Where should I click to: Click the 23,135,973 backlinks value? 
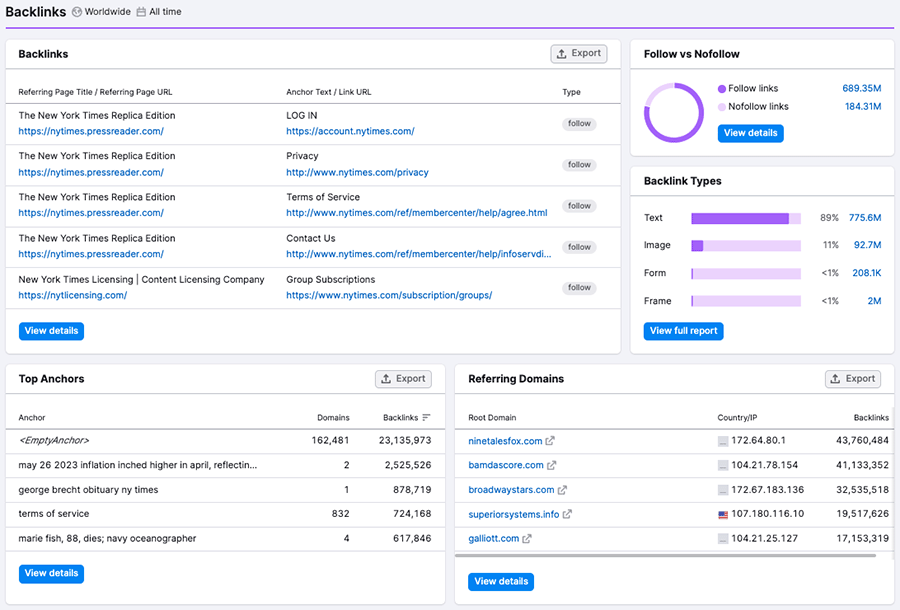point(405,441)
